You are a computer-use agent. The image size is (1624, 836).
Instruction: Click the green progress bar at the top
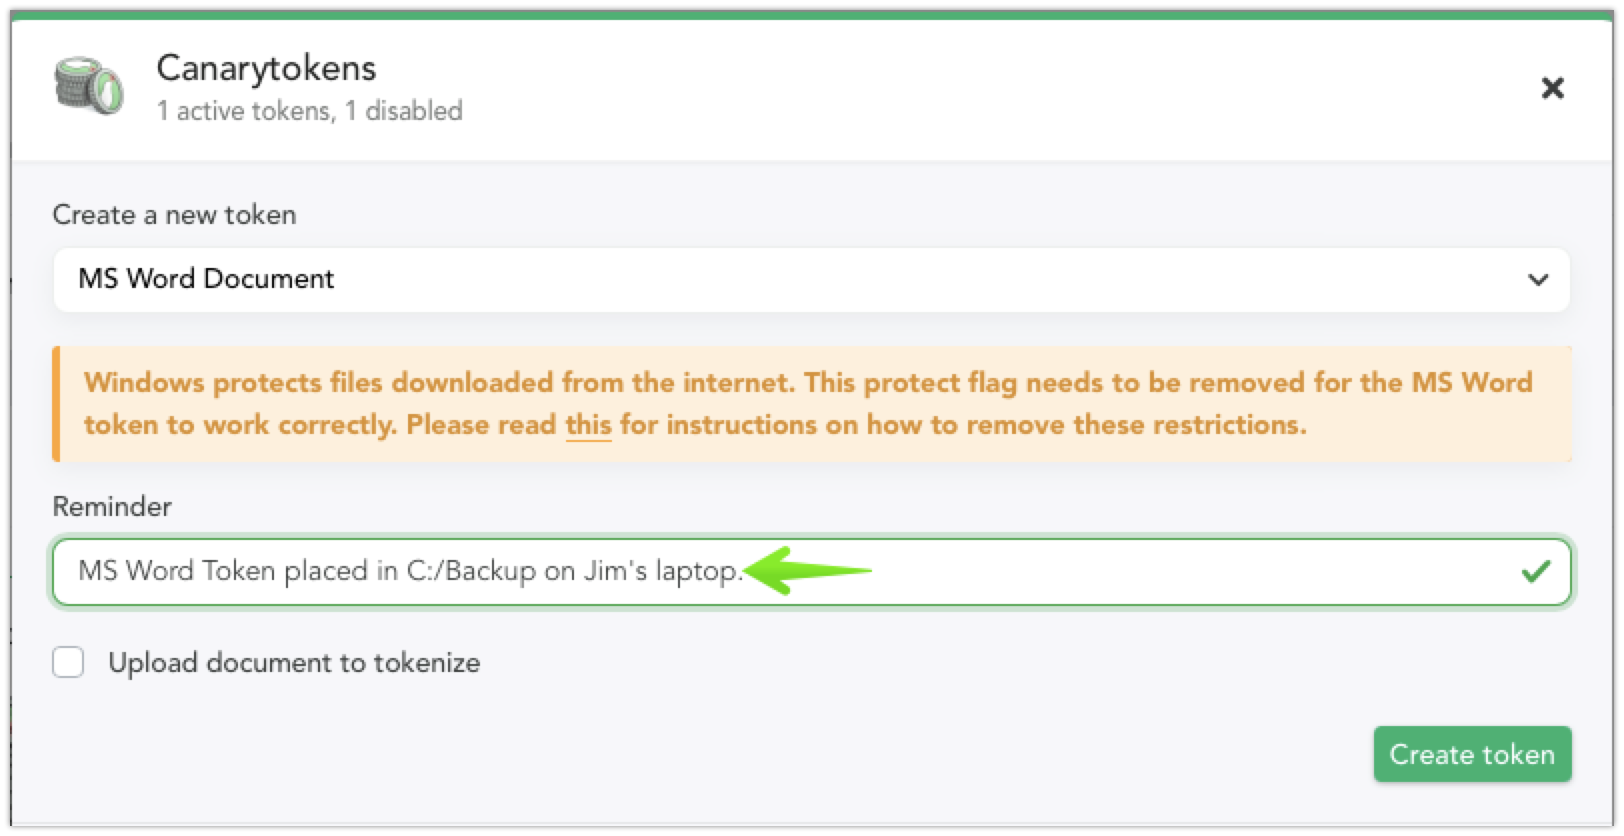coord(811,15)
